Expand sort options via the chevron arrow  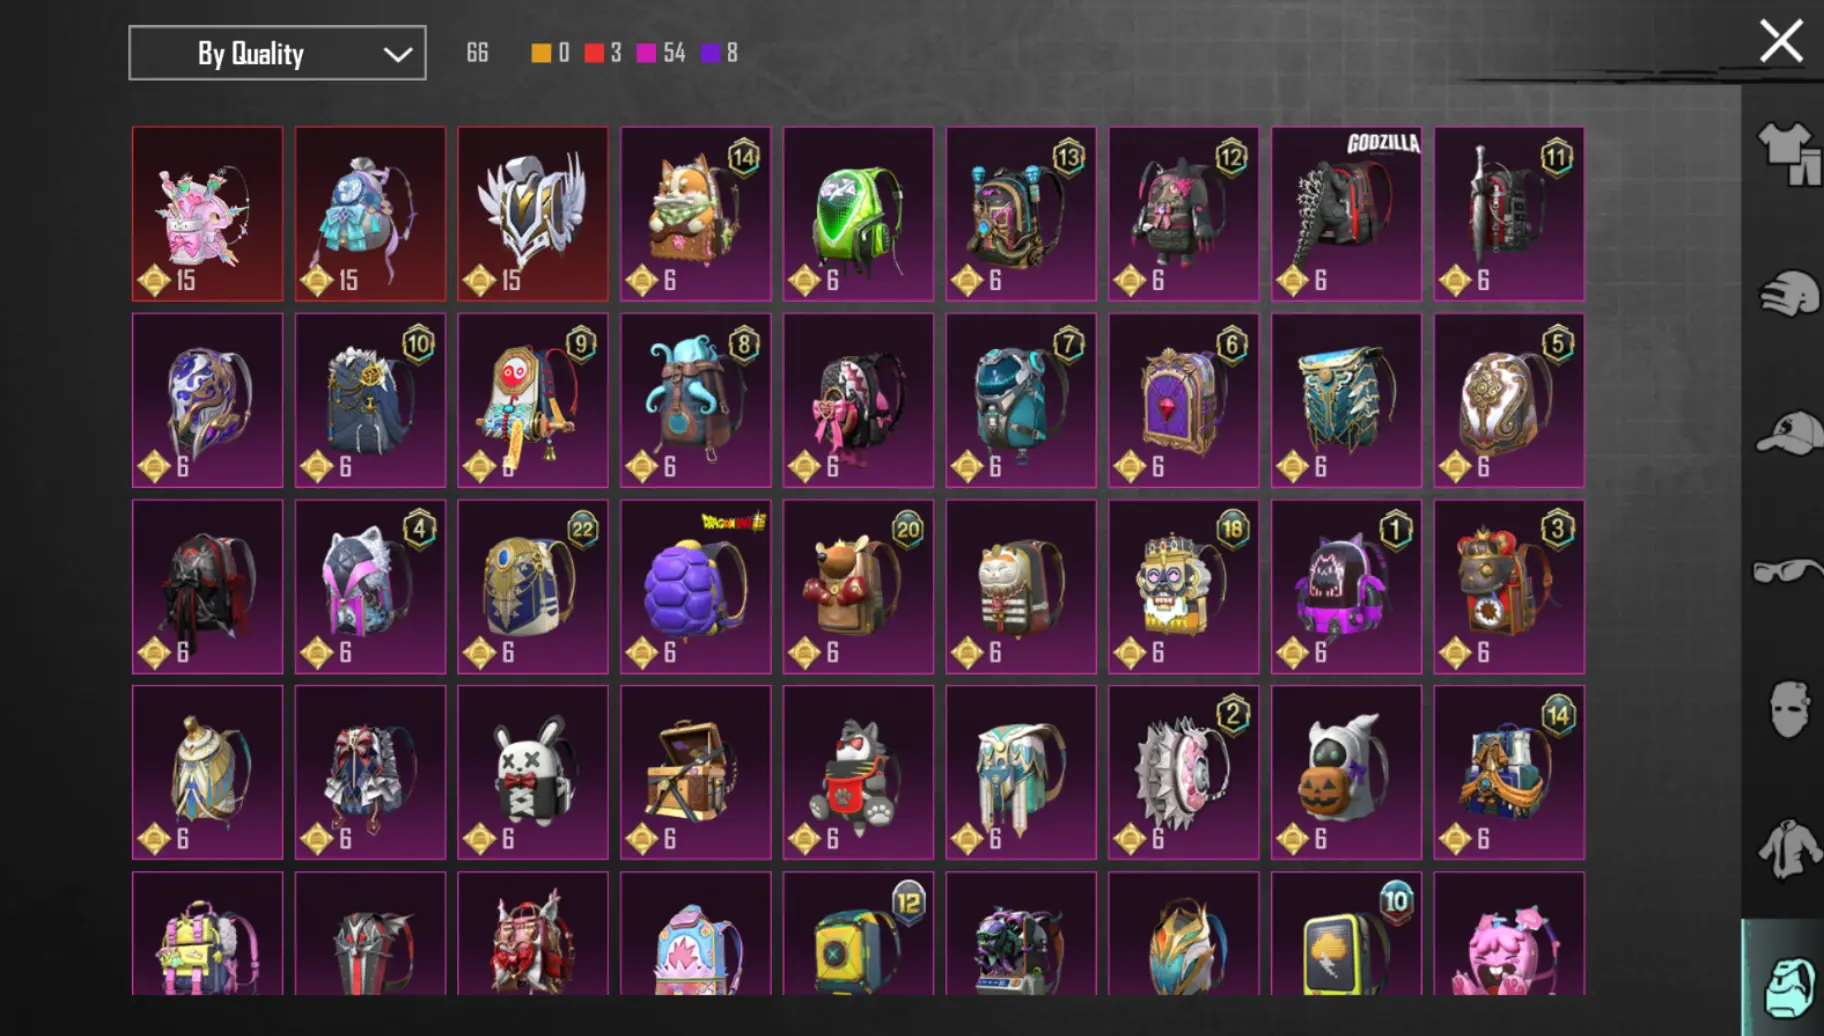click(398, 54)
